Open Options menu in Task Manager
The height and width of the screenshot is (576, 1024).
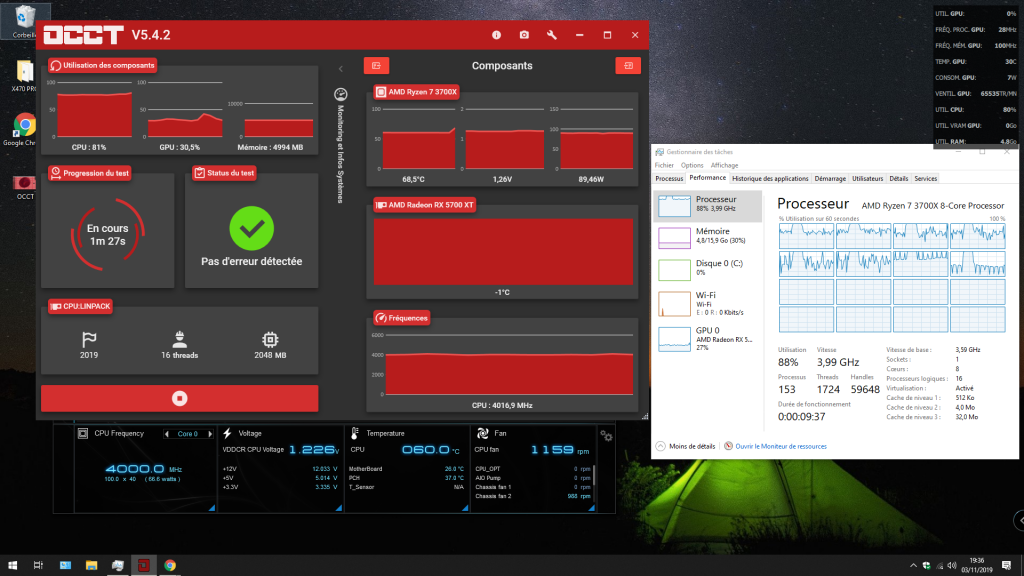(x=692, y=165)
